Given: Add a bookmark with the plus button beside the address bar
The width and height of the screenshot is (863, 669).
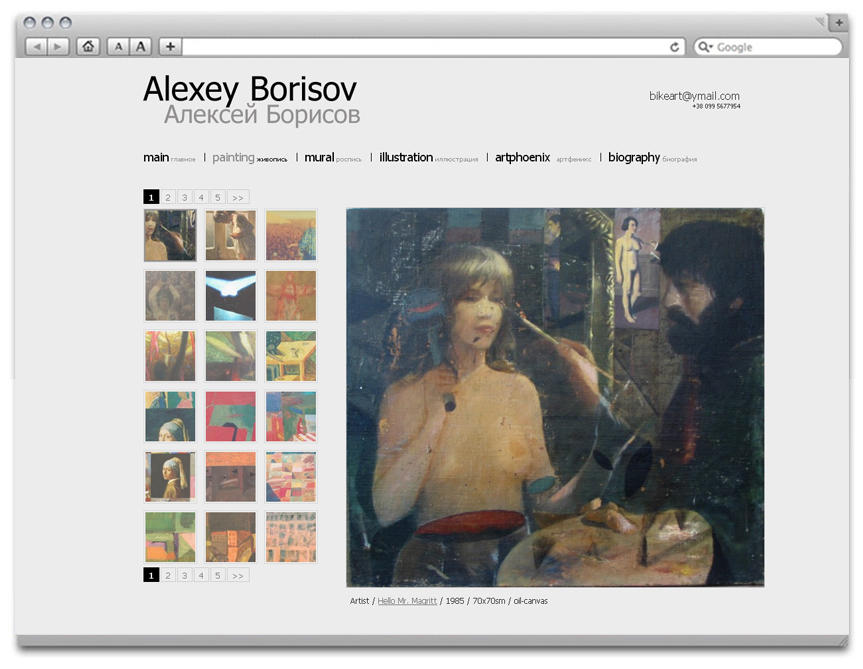Looking at the screenshot, I should [x=171, y=47].
